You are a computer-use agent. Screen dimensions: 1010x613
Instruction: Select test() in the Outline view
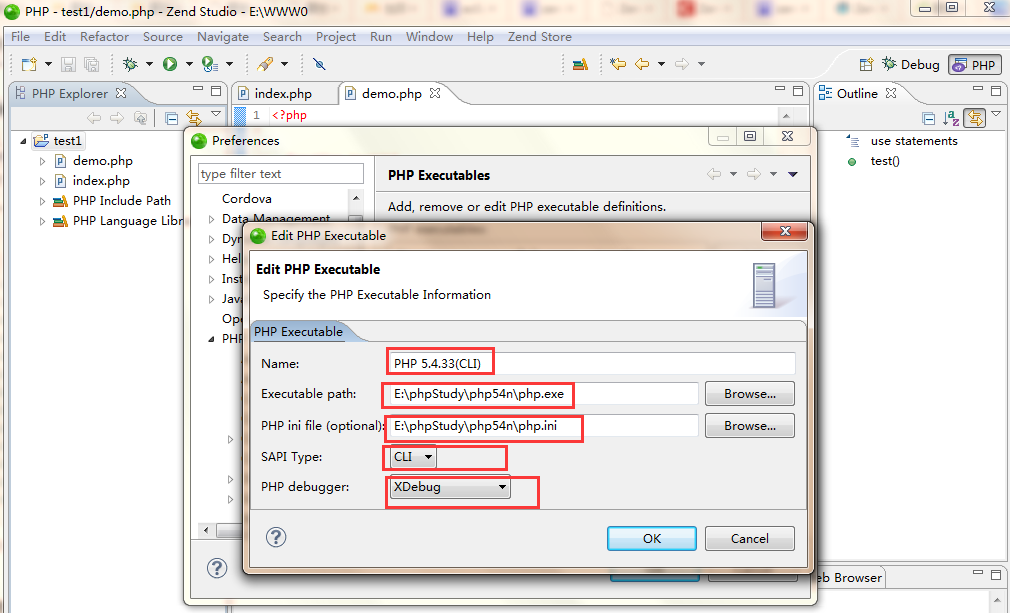[884, 161]
